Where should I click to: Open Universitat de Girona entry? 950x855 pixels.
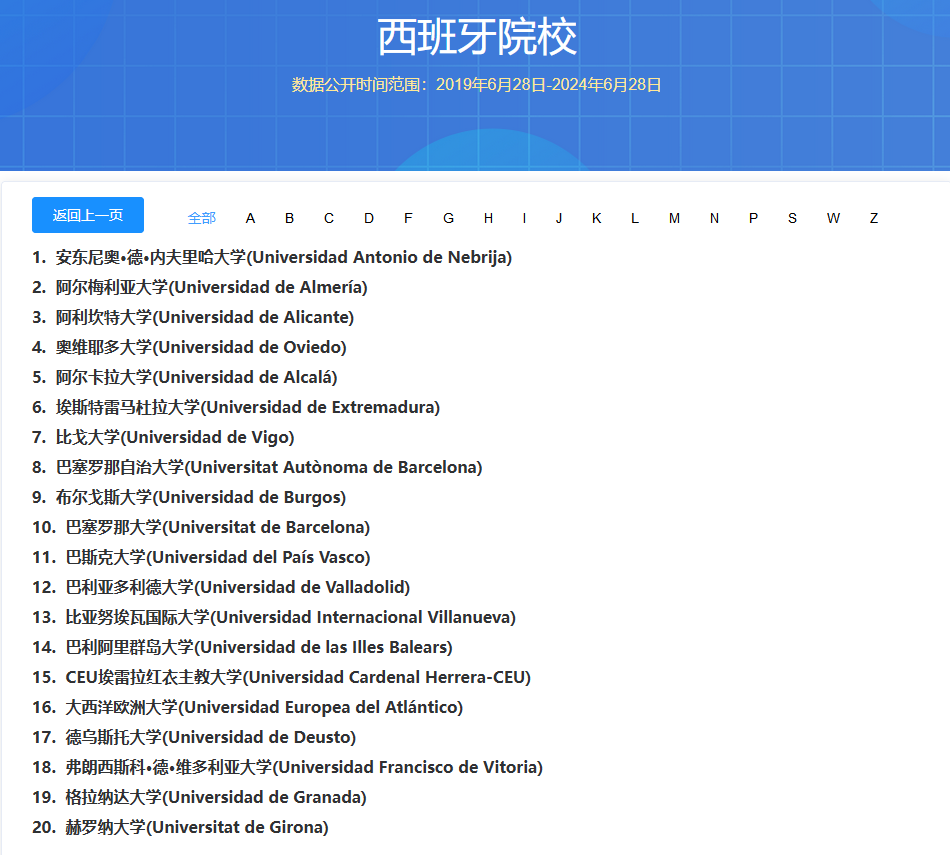pyautogui.click(x=181, y=827)
